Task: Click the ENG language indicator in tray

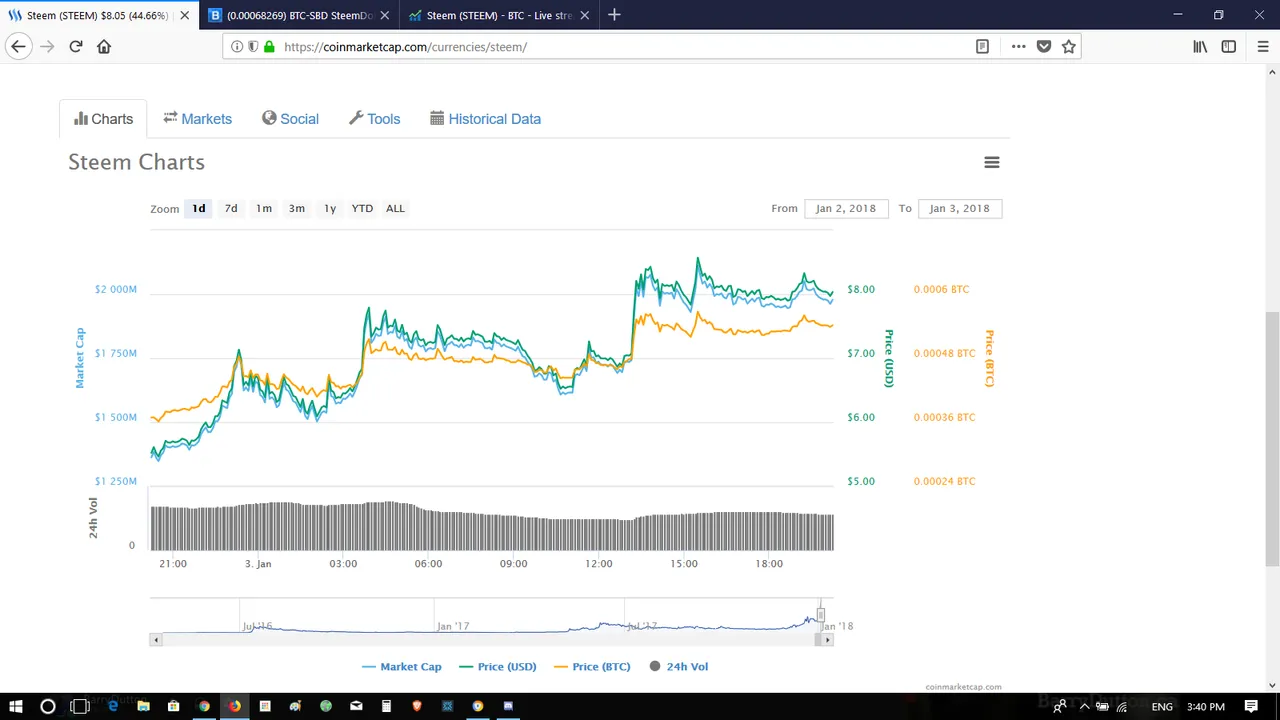Action: coord(1162,706)
